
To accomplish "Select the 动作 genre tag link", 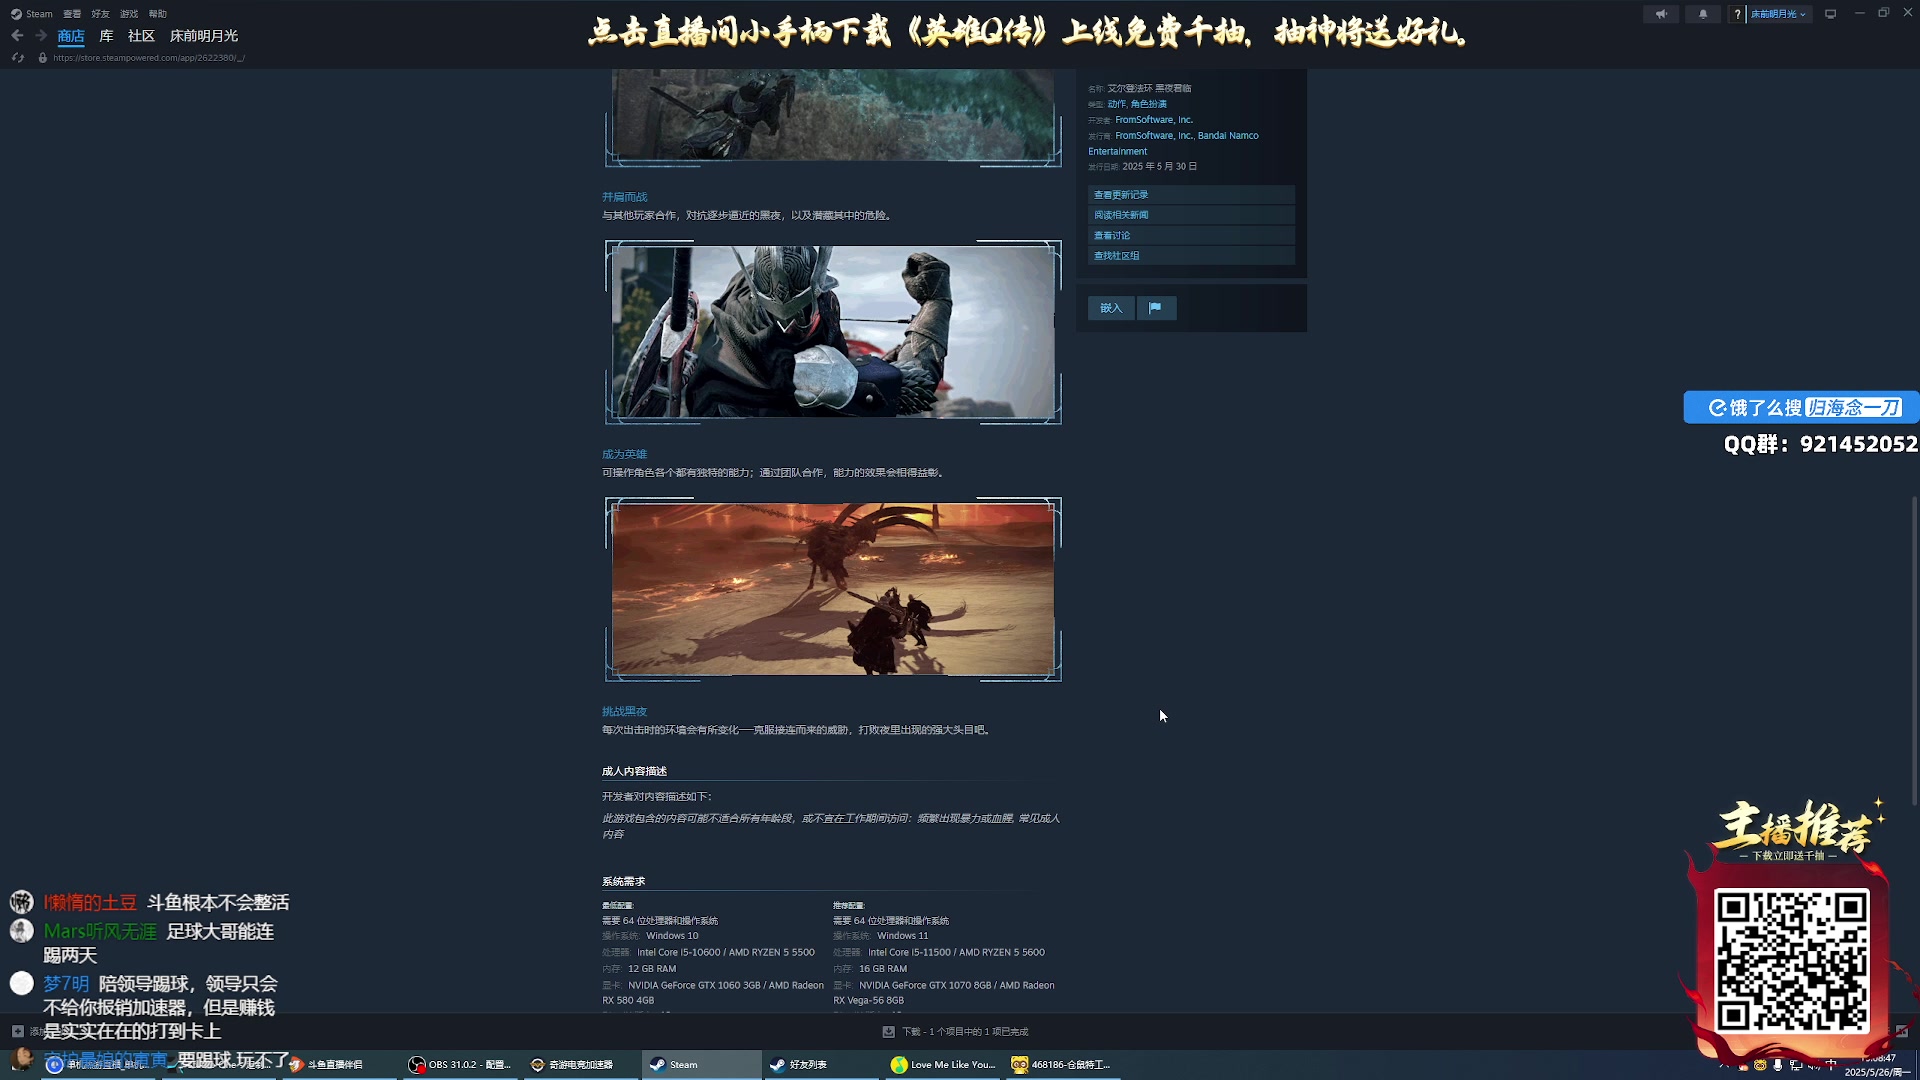I will (1116, 104).
